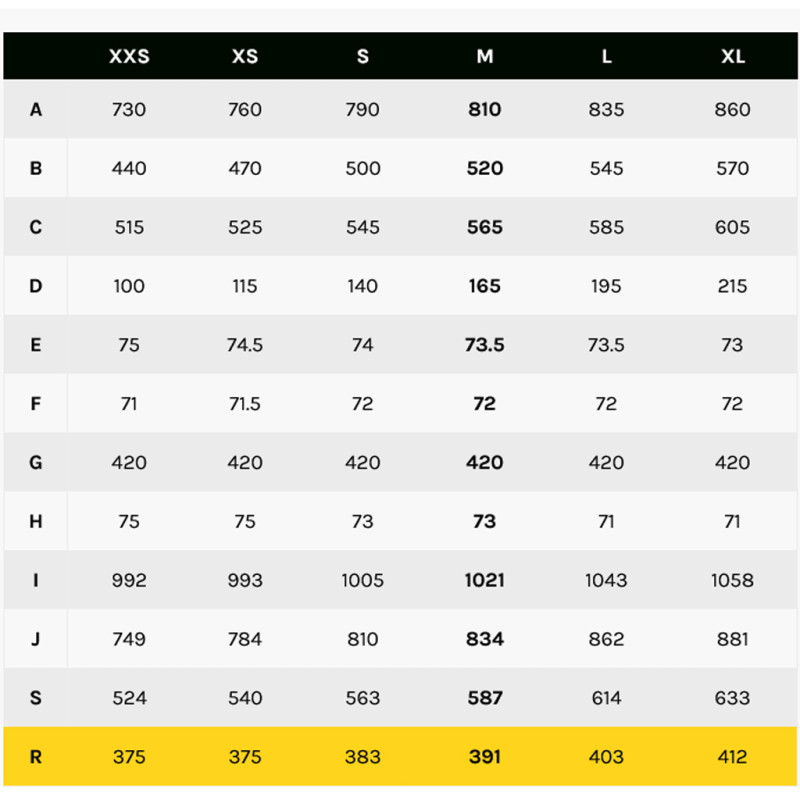Select the bold M column header
Viewport: 800px width, 800px height.
click(x=485, y=56)
